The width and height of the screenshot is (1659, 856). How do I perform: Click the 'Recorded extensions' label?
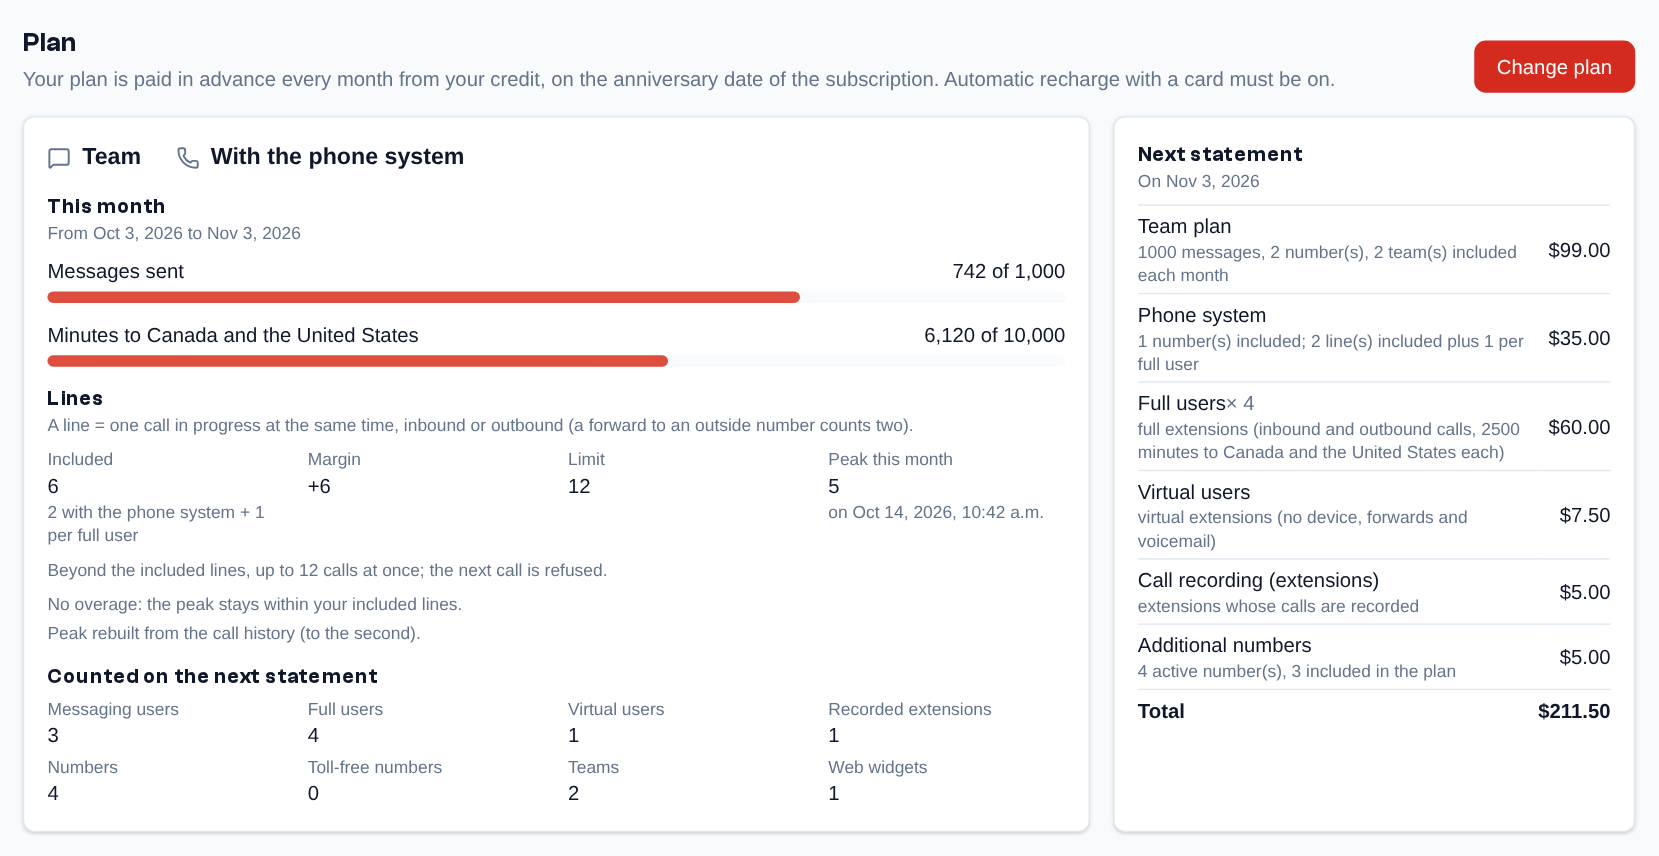tap(910, 709)
